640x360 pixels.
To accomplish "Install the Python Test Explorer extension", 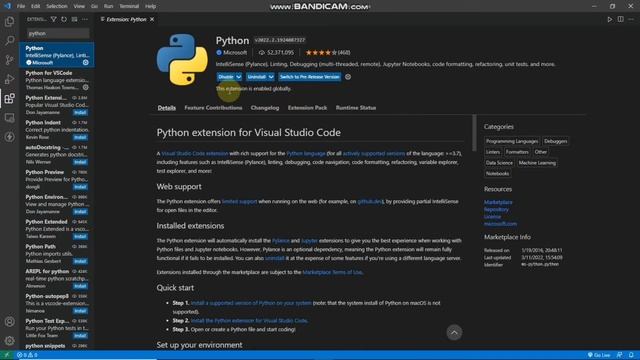I will coord(80,336).
